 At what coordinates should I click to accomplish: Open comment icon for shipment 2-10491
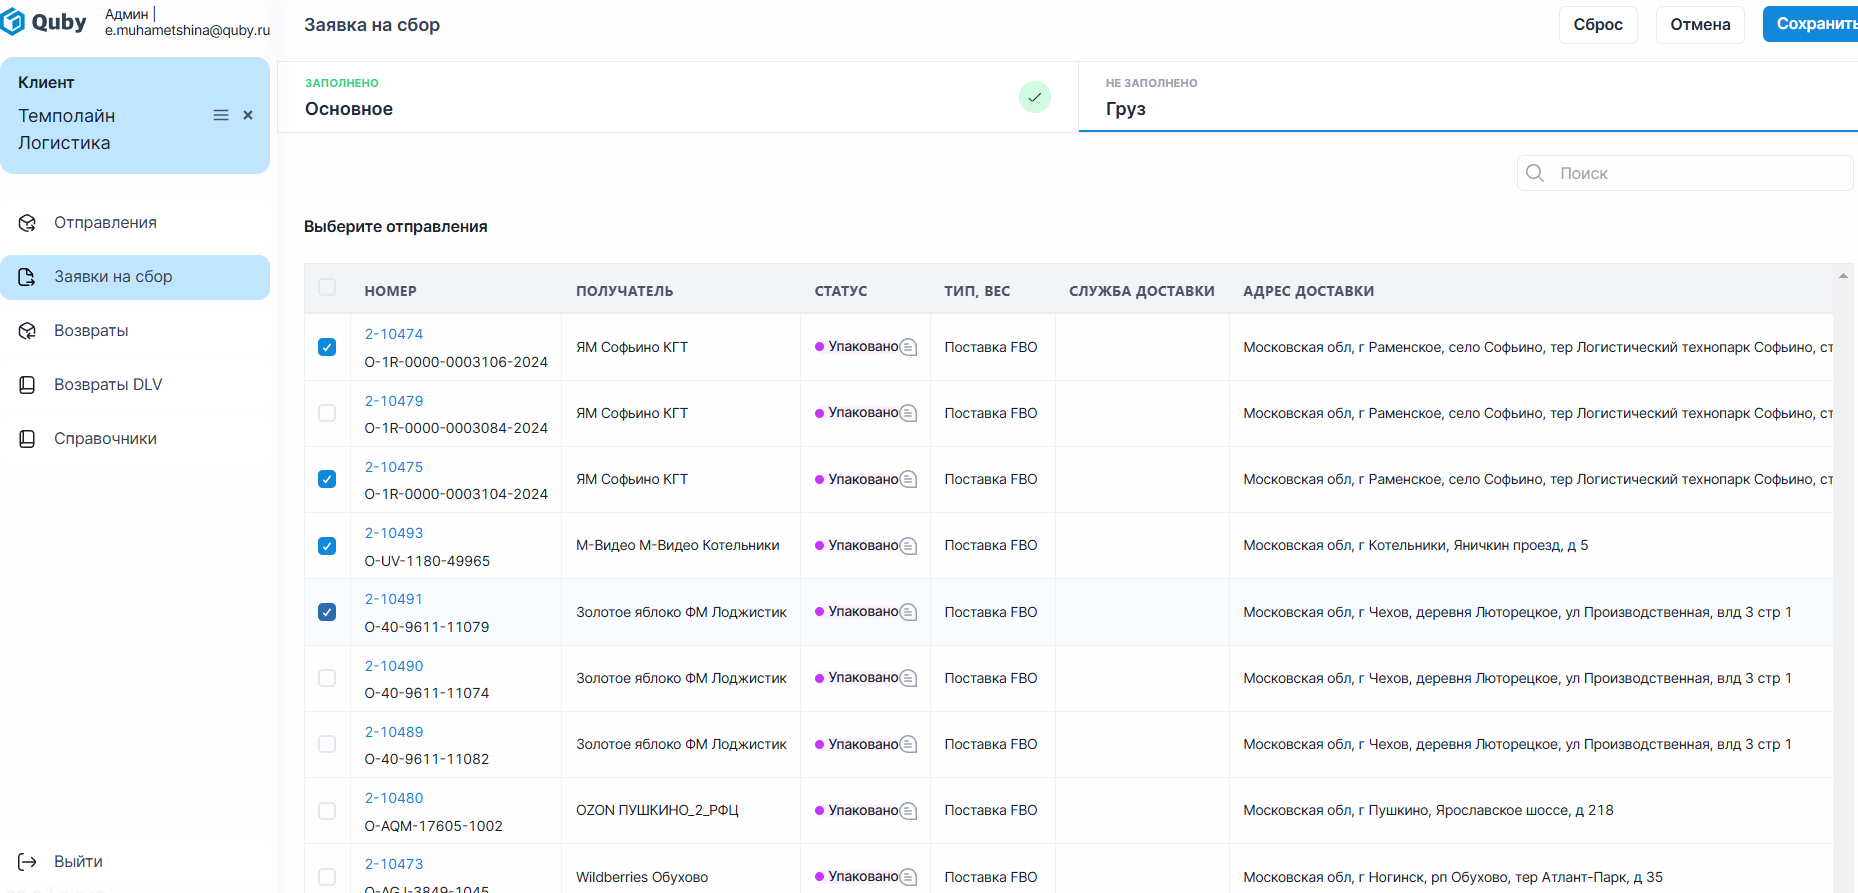tap(908, 612)
